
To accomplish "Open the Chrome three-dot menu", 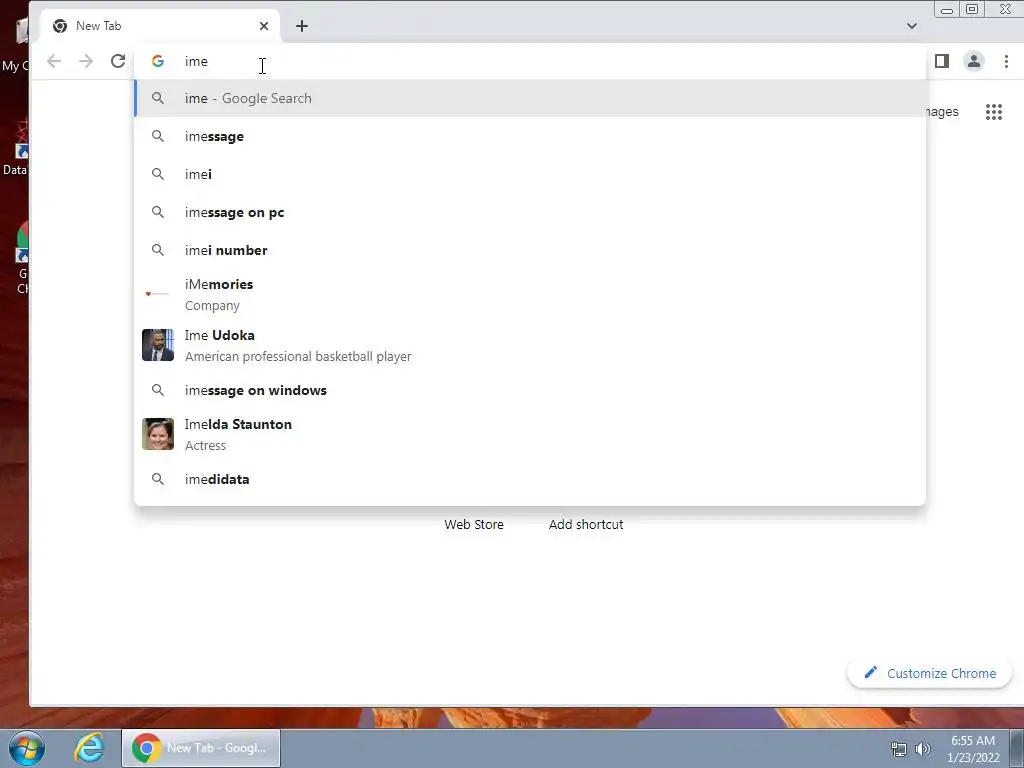I will [x=1006, y=61].
